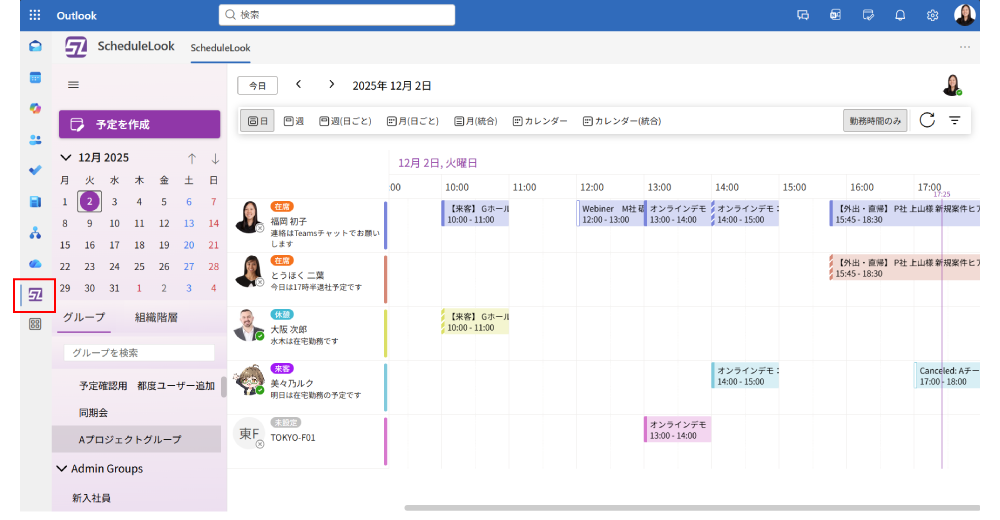This screenshot has height=520, width=1000.
Task: Show the previous month with up arrow
Action: pos(192,158)
